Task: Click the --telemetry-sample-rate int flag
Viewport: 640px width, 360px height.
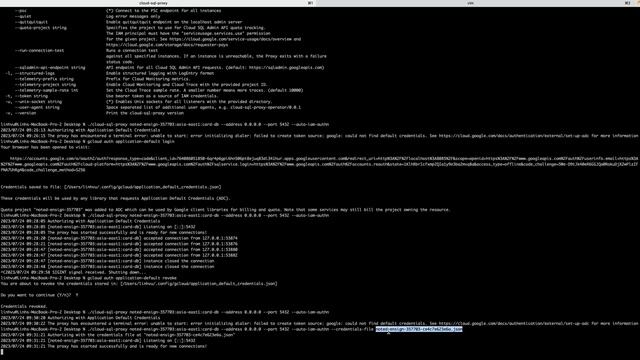Action: point(47,91)
